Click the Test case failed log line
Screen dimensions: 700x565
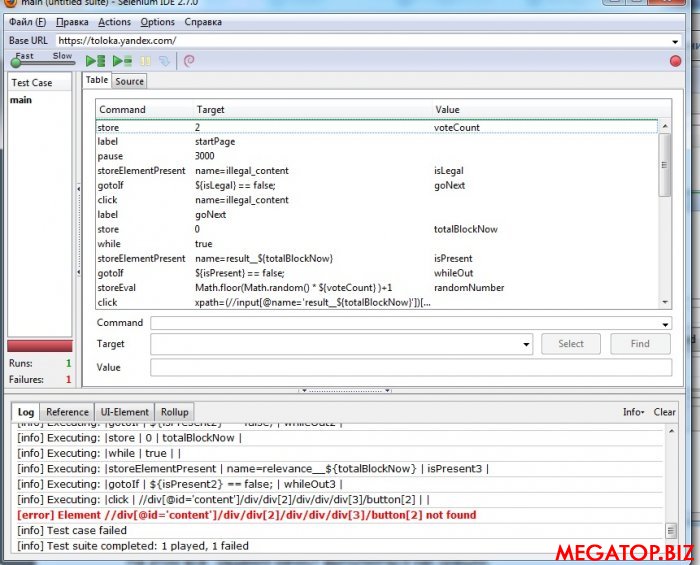[x=72, y=530]
